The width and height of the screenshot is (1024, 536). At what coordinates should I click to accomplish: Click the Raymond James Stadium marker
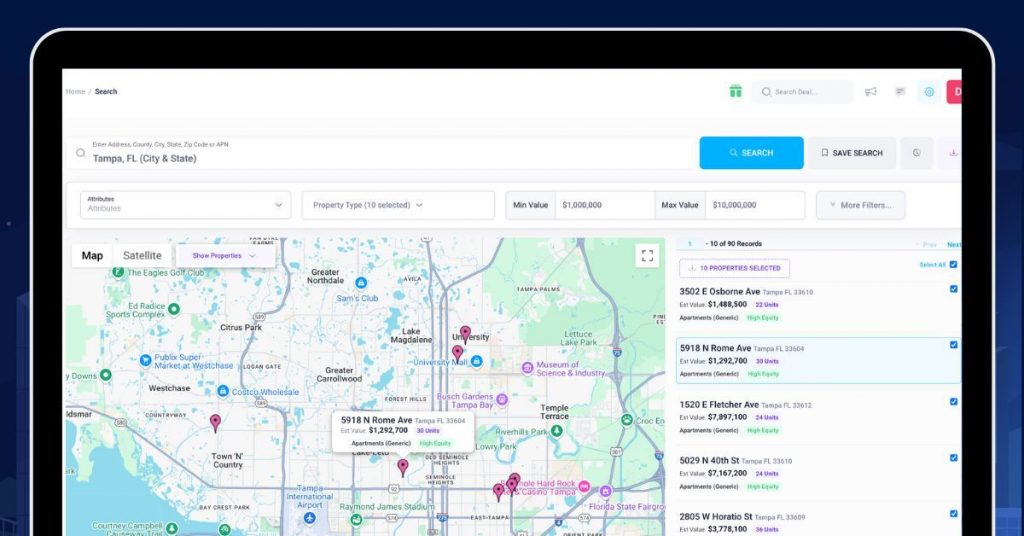356,520
